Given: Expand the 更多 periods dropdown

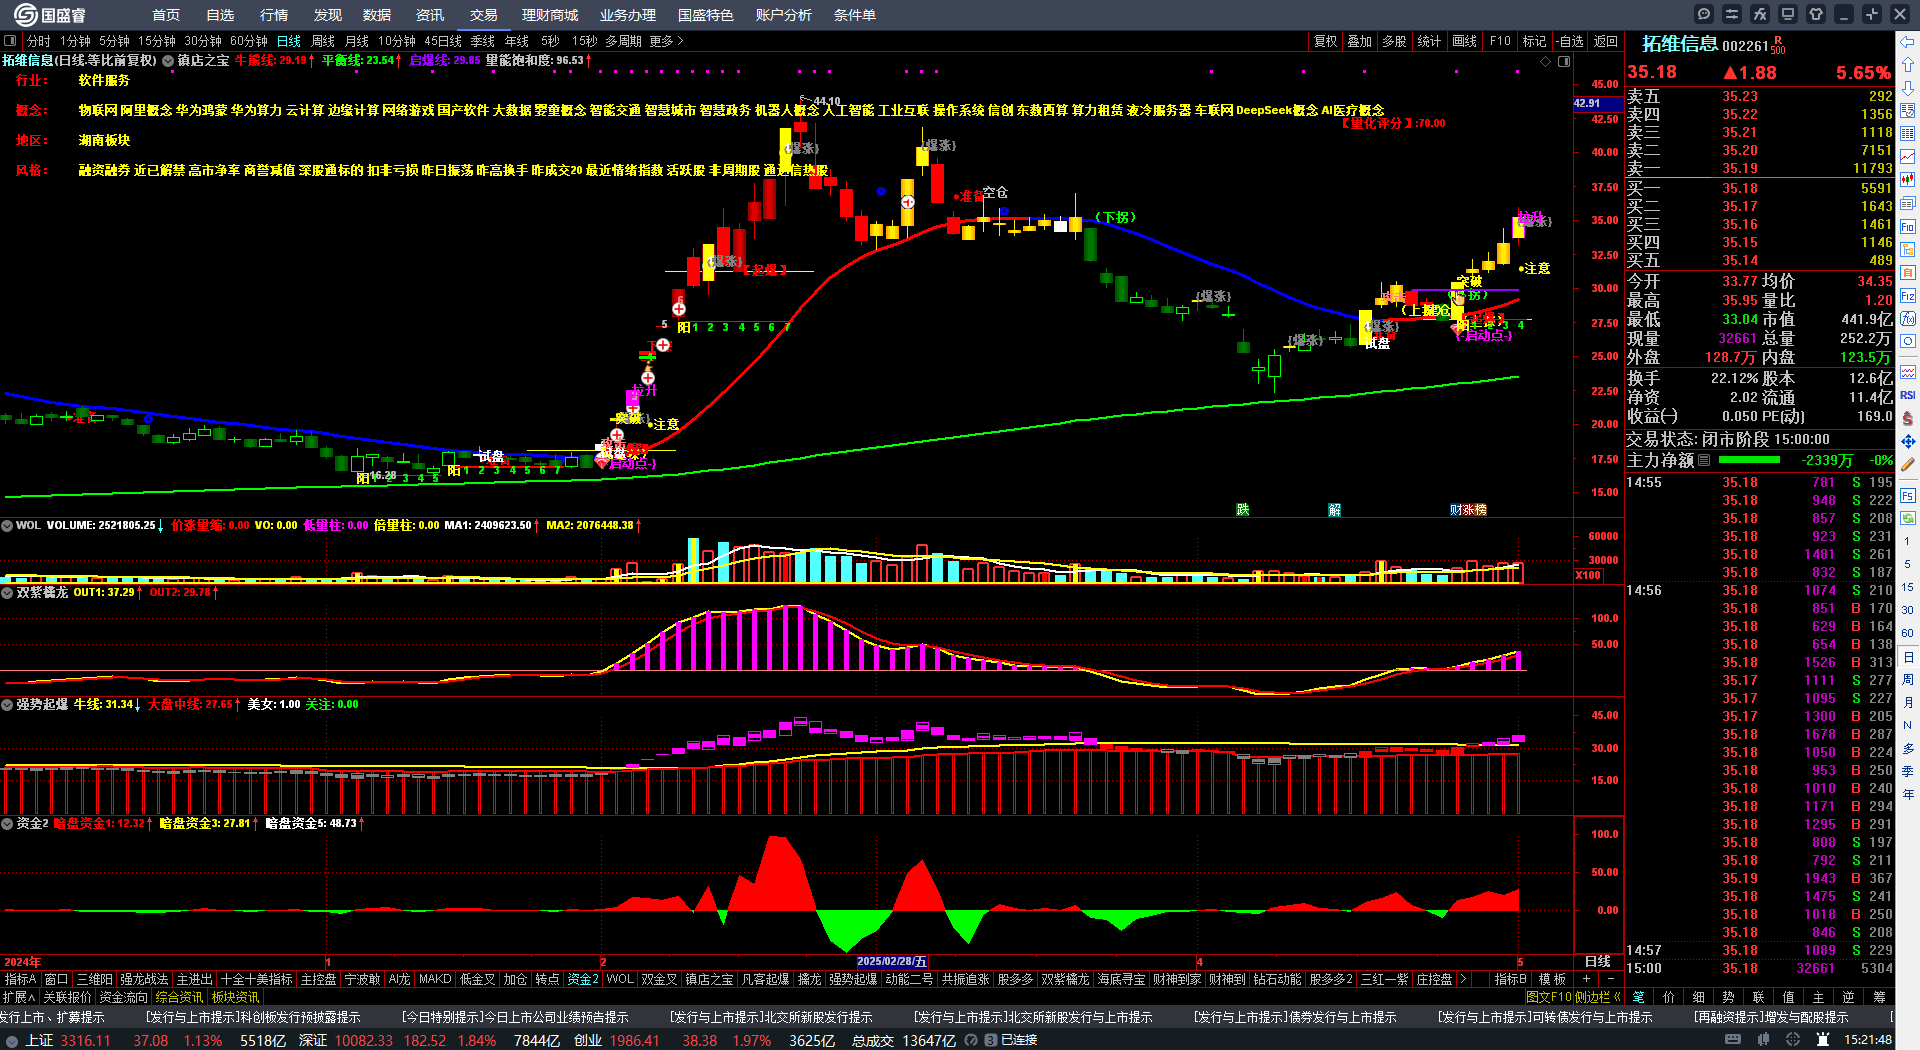Looking at the screenshot, I should pyautogui.click(x=666, y=41).
